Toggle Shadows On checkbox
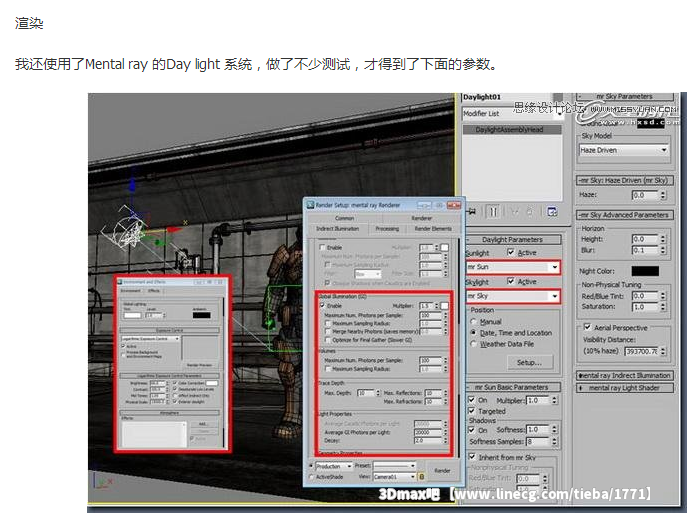Image resolution: width=691 pixels, height=513 pixels. click(472, 429)
